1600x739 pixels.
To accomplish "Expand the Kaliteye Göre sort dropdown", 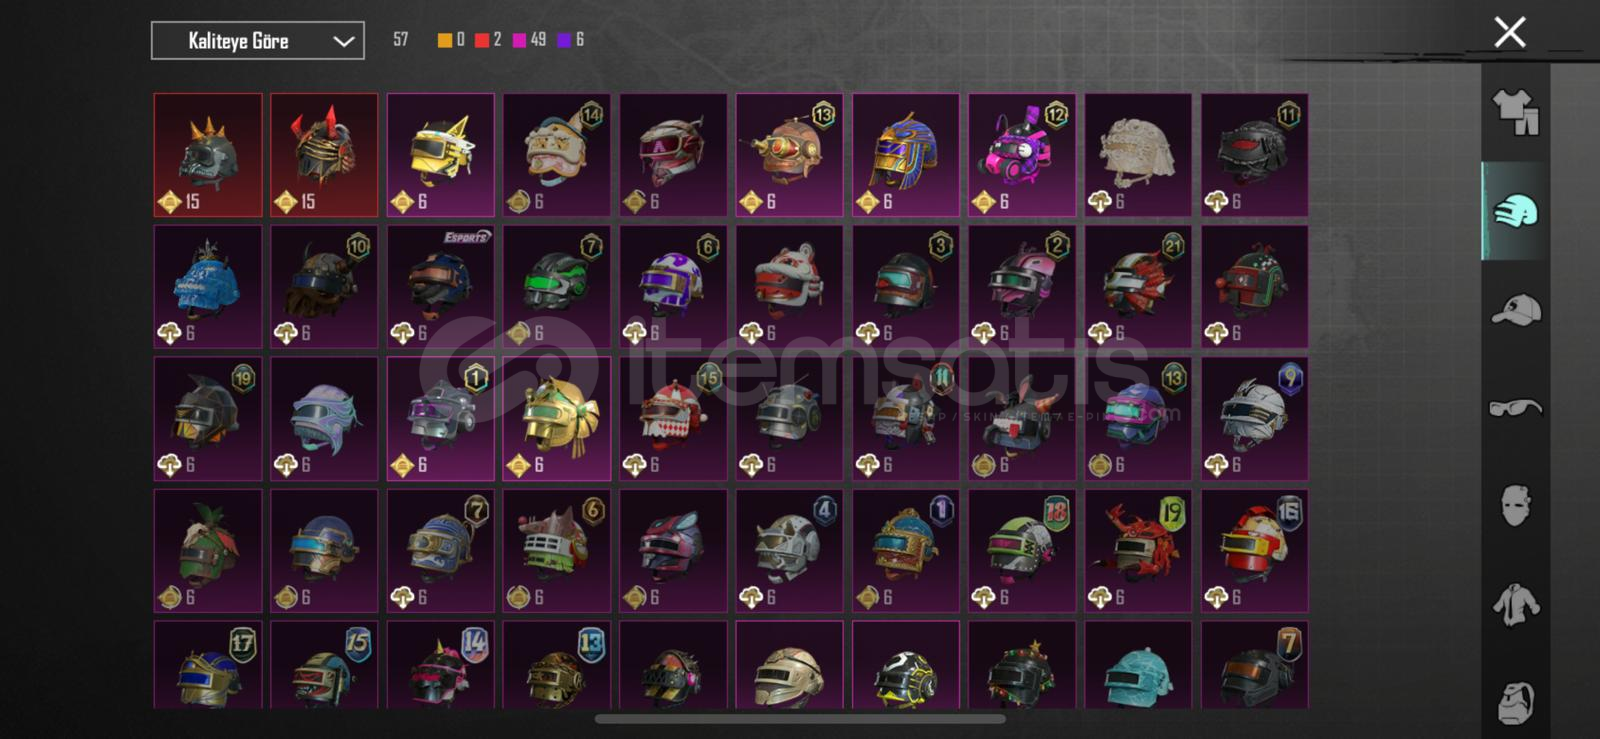I will pos(258,41).
